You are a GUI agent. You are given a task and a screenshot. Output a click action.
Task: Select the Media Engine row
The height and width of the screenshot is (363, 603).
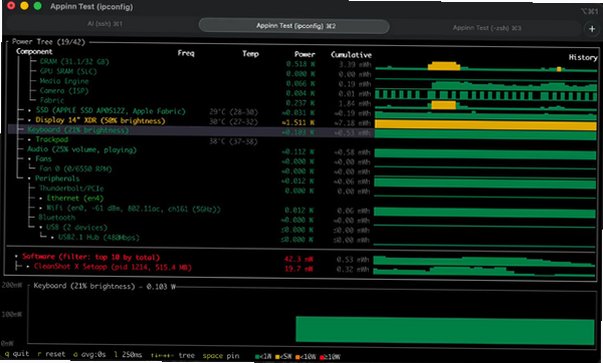click(x=64, y=81)
